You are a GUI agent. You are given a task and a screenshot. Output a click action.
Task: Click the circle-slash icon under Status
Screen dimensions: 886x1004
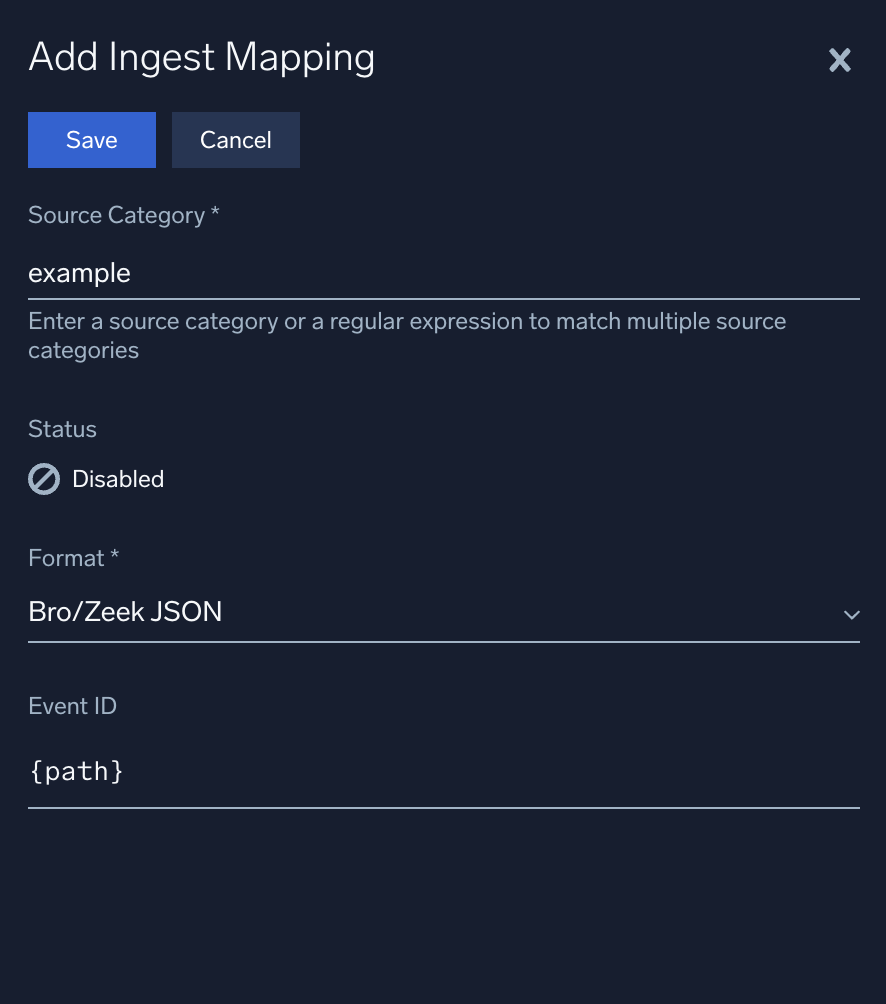[43, 479]
